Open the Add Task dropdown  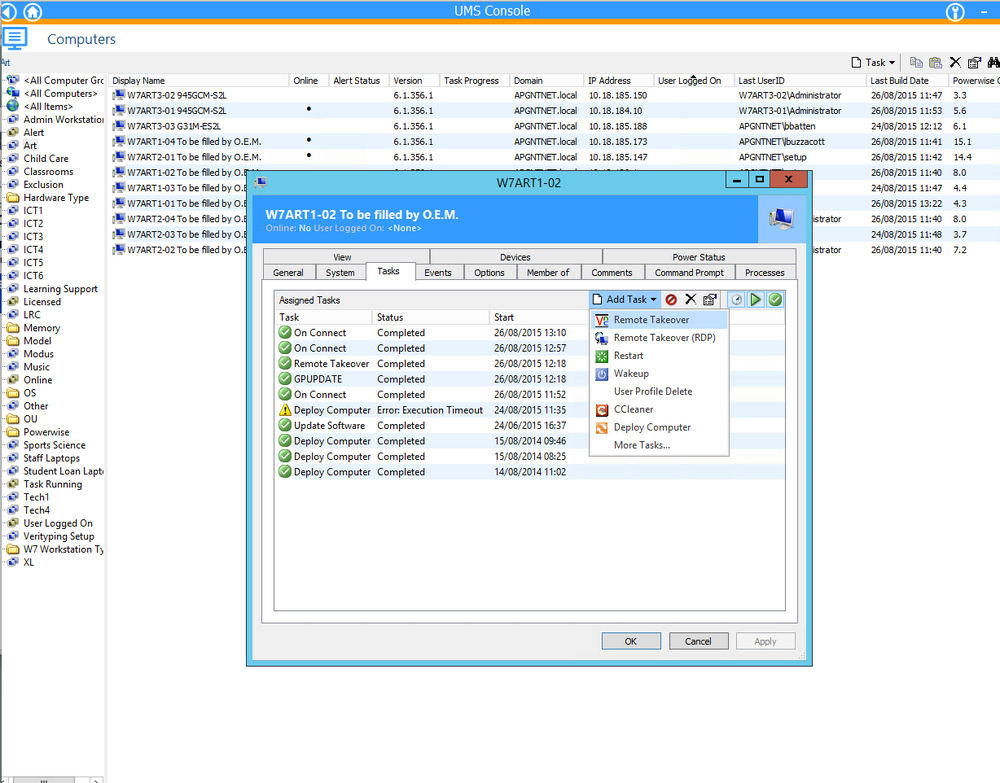tap(625, 300)
